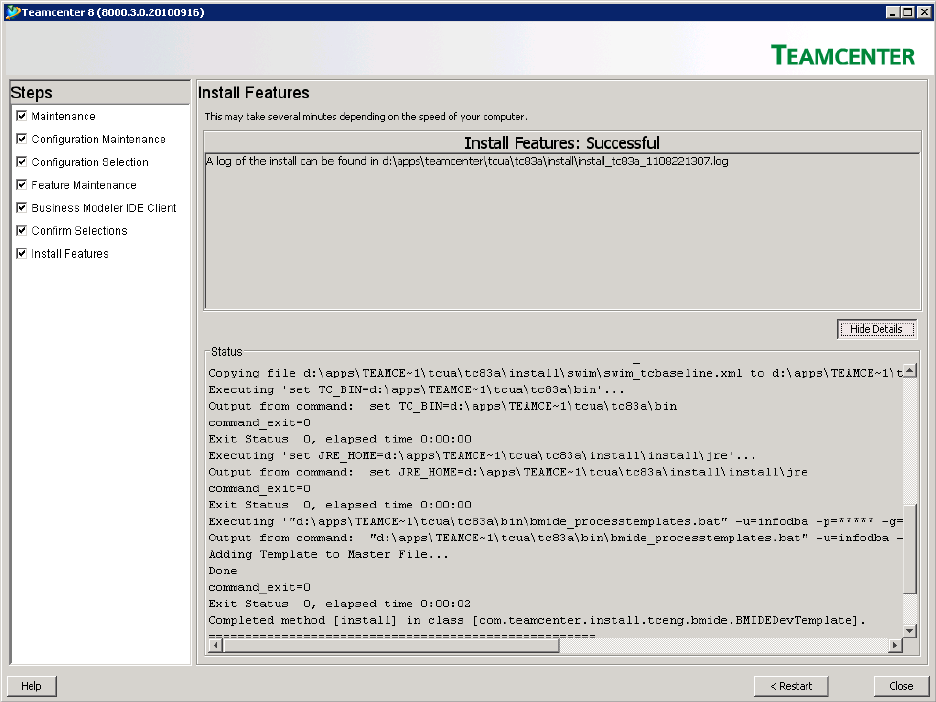Screen dimensions: 936x702
Task: Click the Steps panel heading
Action: [32, 93]
